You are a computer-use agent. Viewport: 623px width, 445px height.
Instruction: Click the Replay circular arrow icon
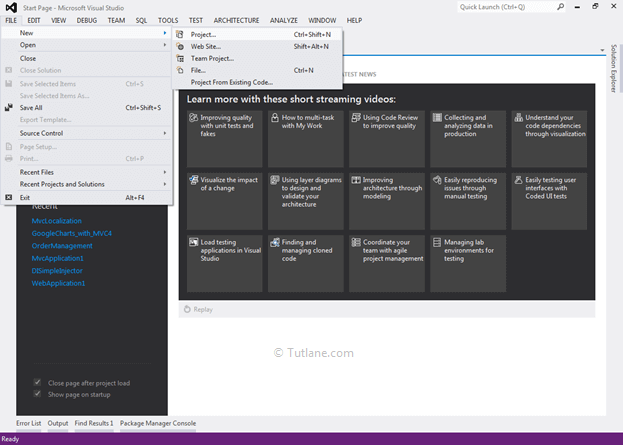tap(187, 309)
